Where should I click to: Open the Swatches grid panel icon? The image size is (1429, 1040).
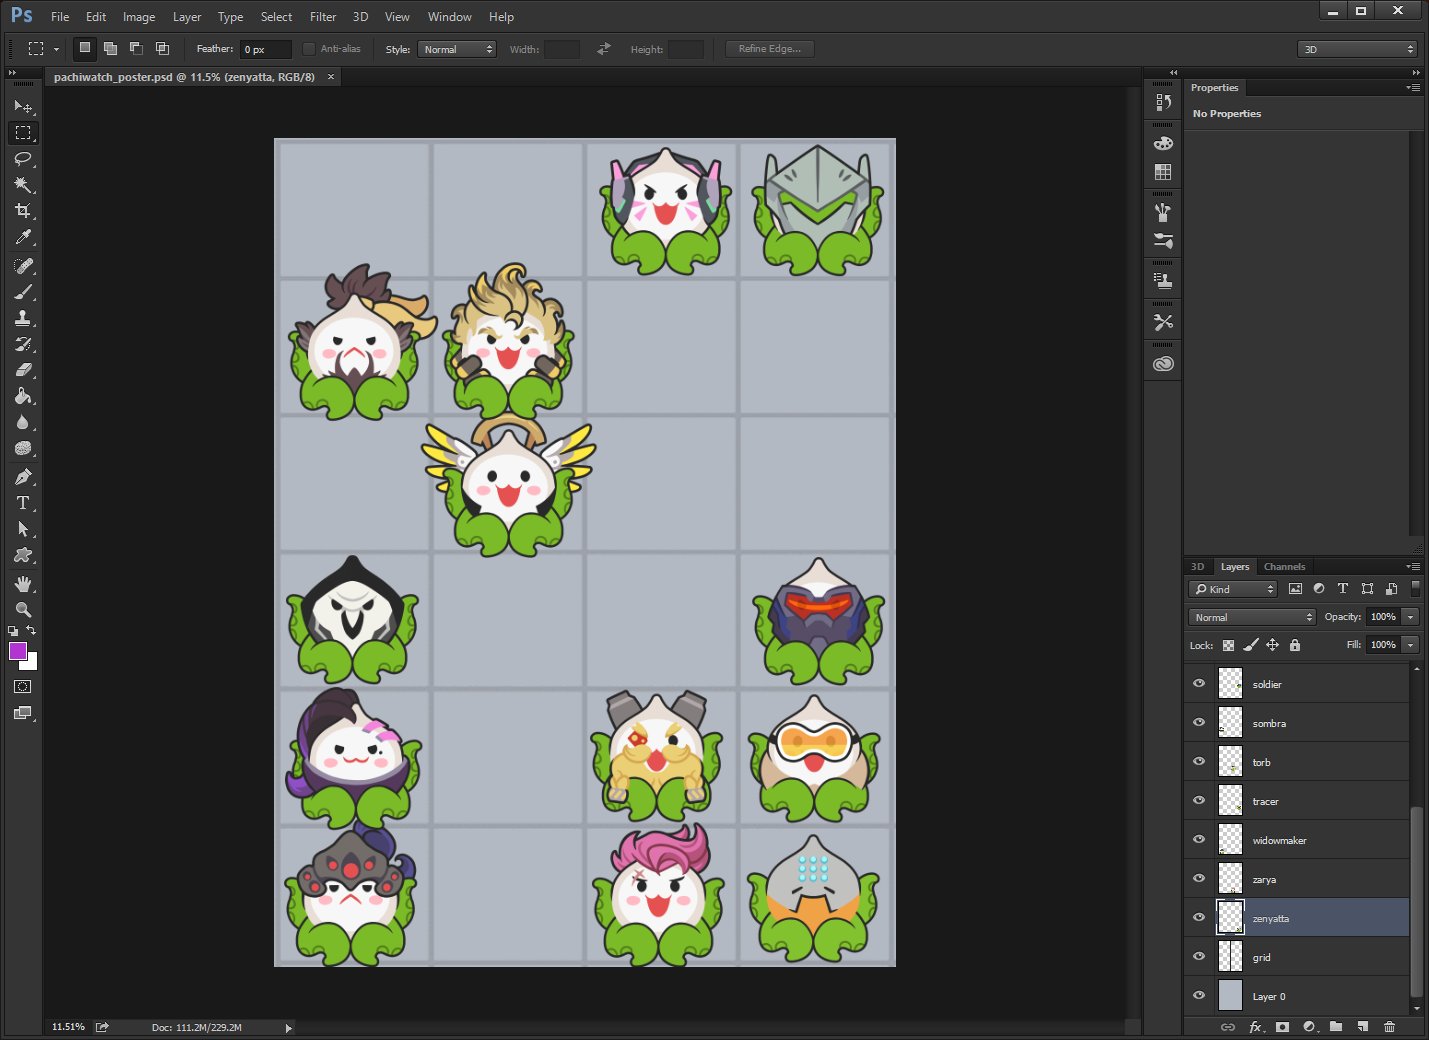pos(1163,172)
